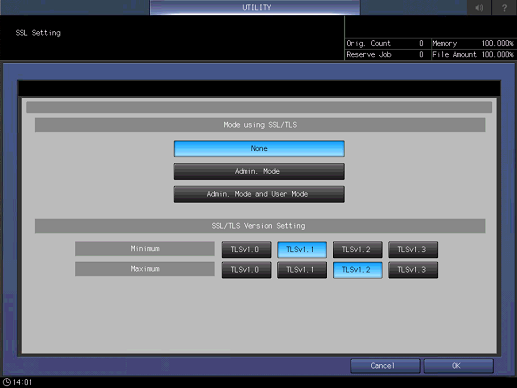The image size is (517, 388).
Task: Set Minimum version to TLSv1.3
Action: pos(413,250)
